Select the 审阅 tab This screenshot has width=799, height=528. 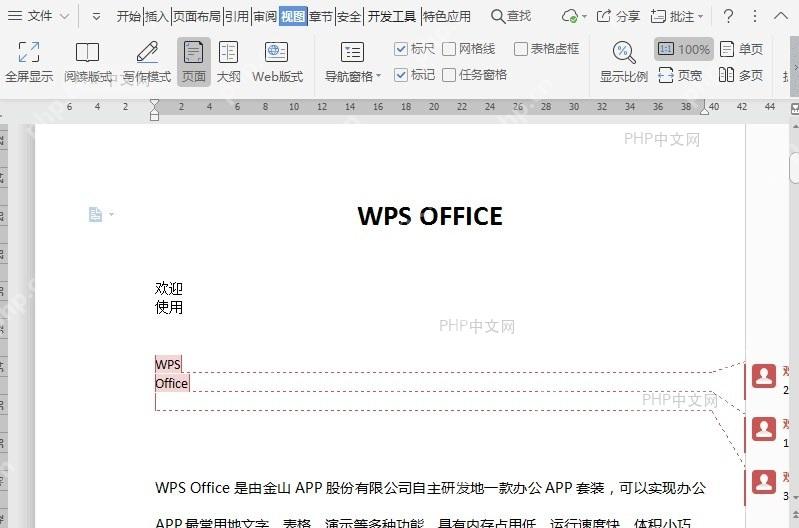(264, 16)
